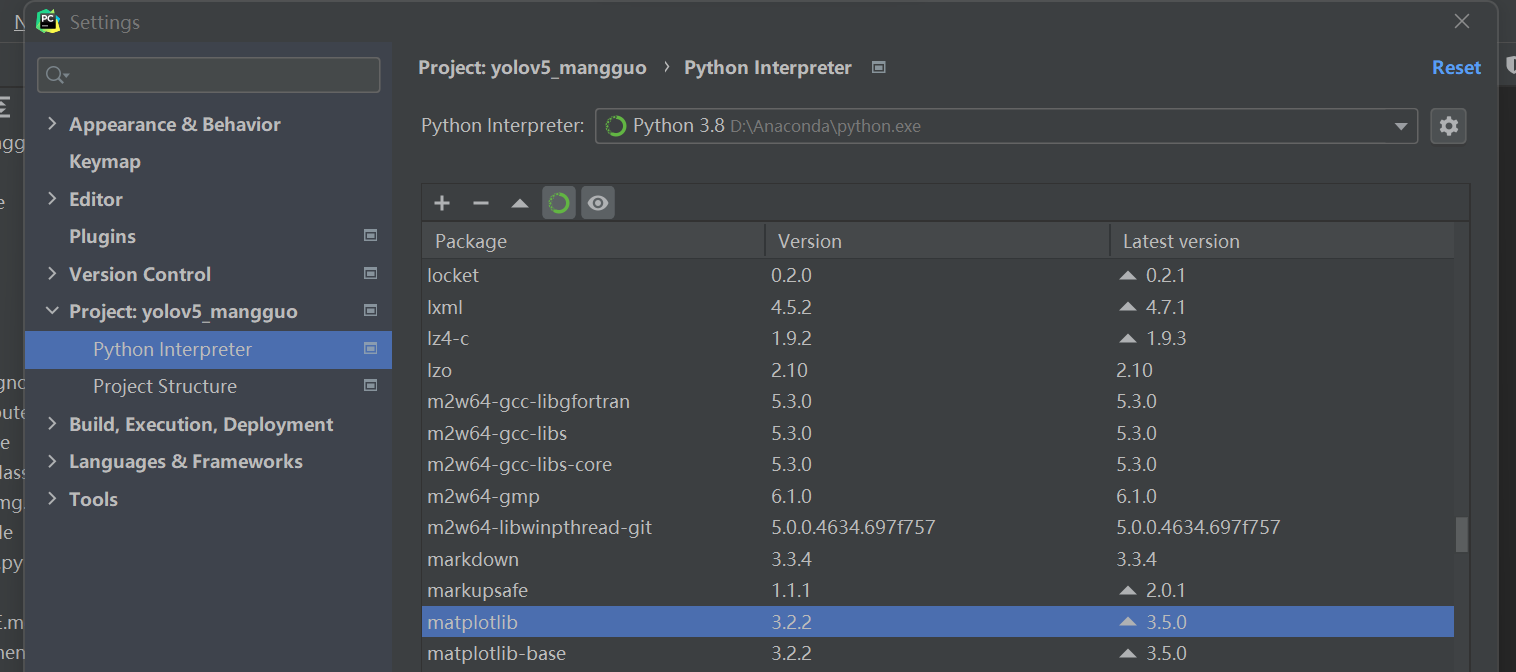Select the m2w64-gcc-libs-core package row

coord(938,464)
